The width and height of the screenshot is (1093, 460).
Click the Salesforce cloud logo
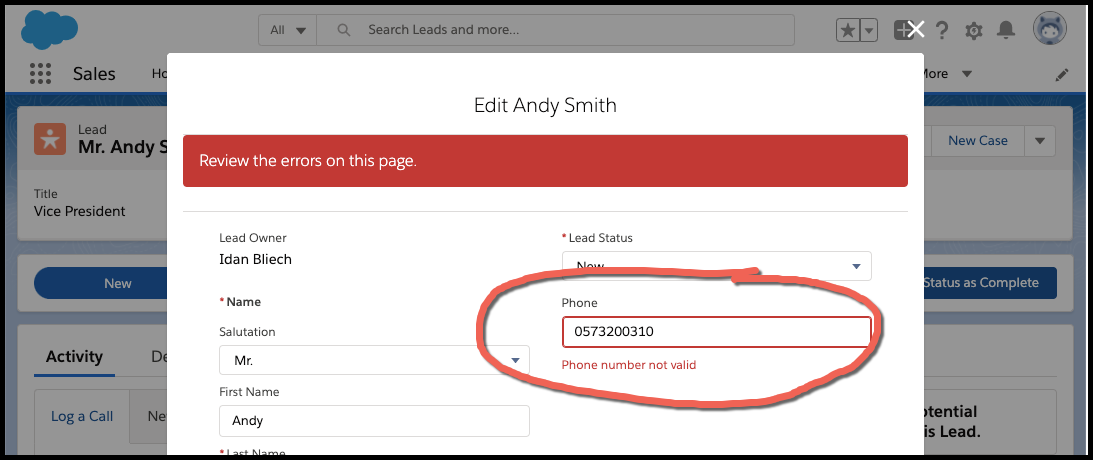coord(49,29)
